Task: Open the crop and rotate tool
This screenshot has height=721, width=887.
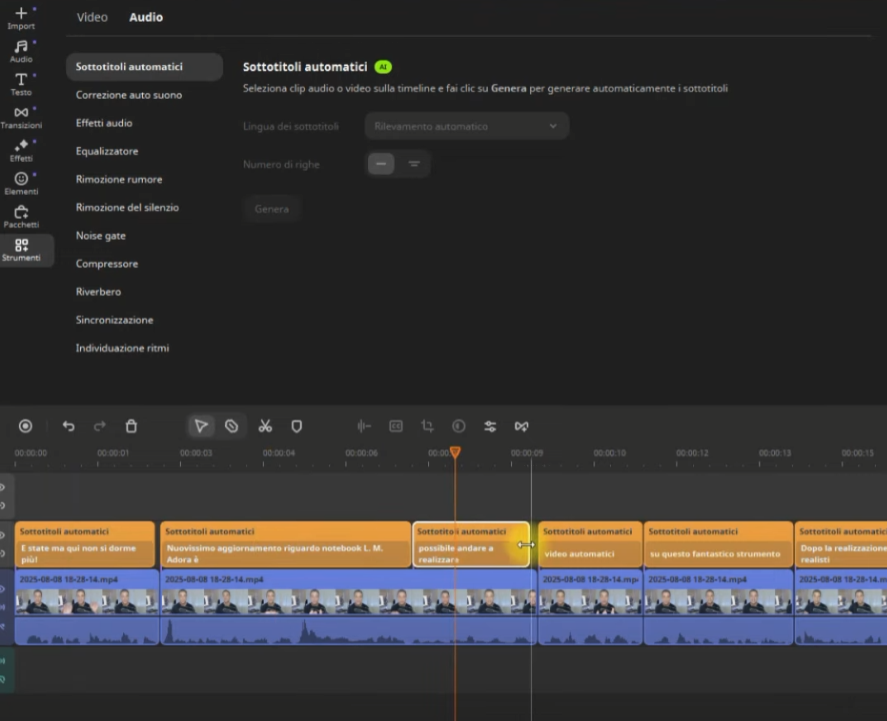Action: click(x=427, y=426)
